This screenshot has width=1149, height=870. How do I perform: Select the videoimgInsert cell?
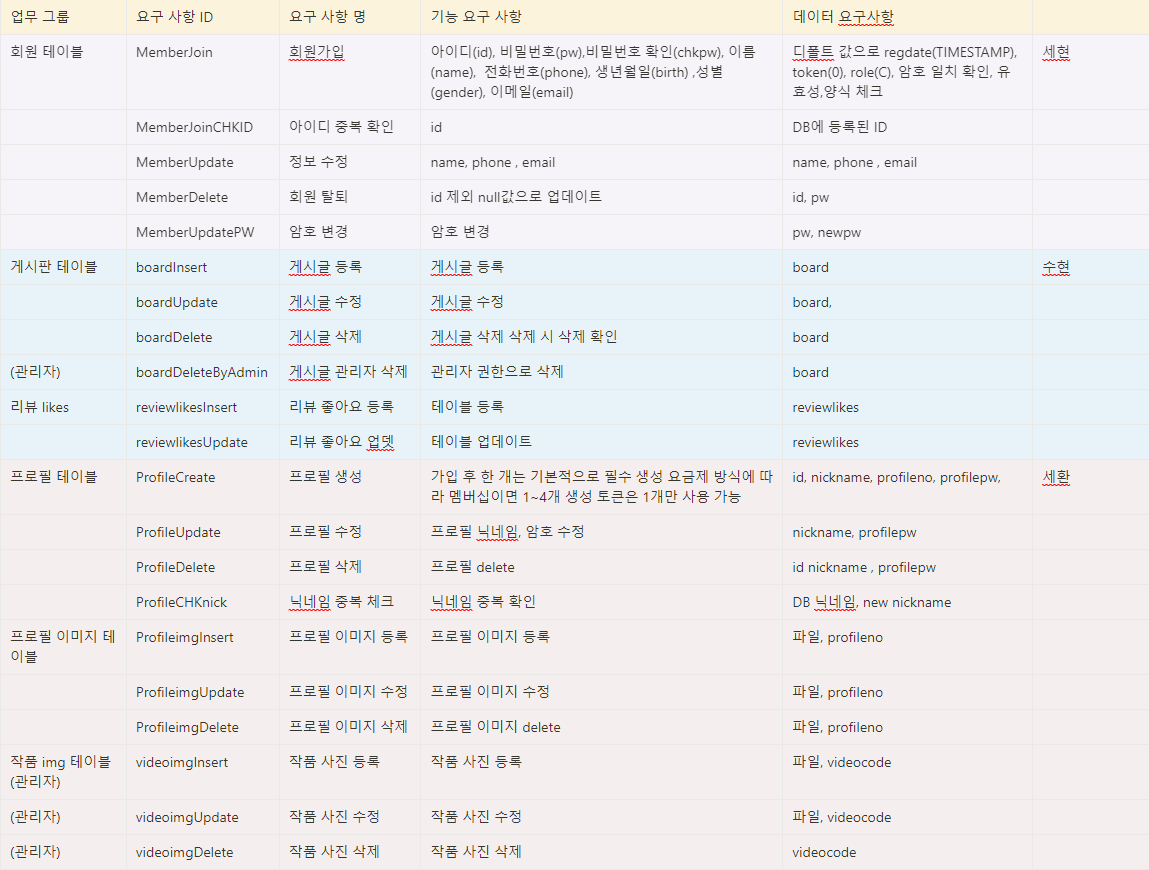202,772
